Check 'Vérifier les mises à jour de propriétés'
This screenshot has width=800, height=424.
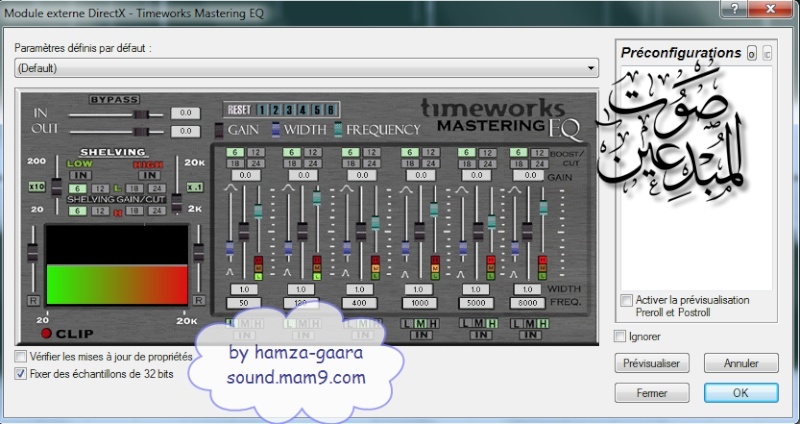point(21,356)
